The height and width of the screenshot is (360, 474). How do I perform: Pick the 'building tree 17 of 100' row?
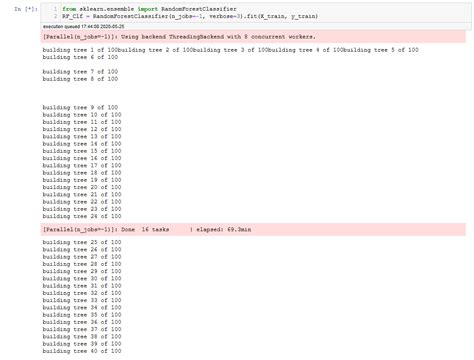82,166
